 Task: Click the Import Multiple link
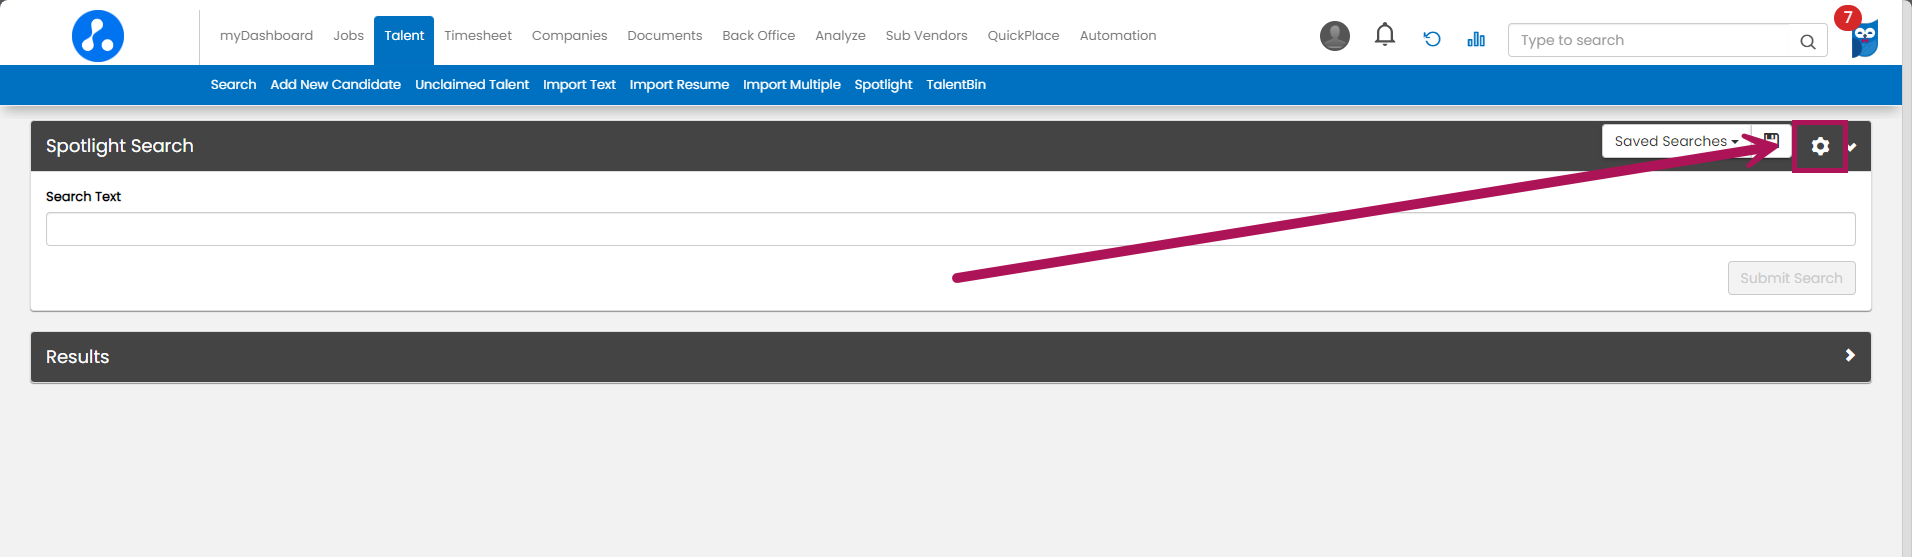click(x=791, y=85)
